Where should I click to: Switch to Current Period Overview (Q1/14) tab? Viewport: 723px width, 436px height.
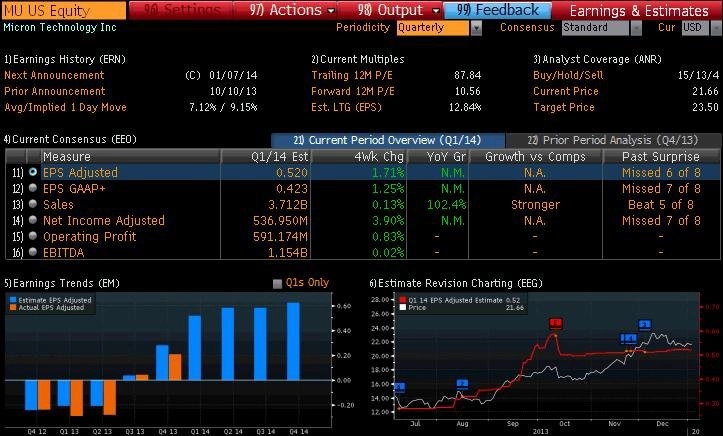(387, 140)
